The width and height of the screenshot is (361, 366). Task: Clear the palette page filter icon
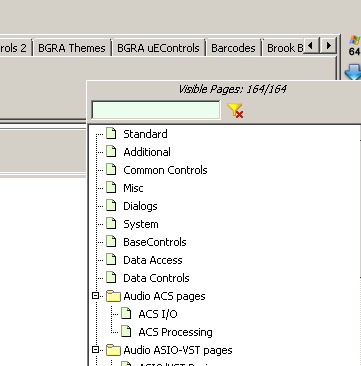[x=235, y=110]
